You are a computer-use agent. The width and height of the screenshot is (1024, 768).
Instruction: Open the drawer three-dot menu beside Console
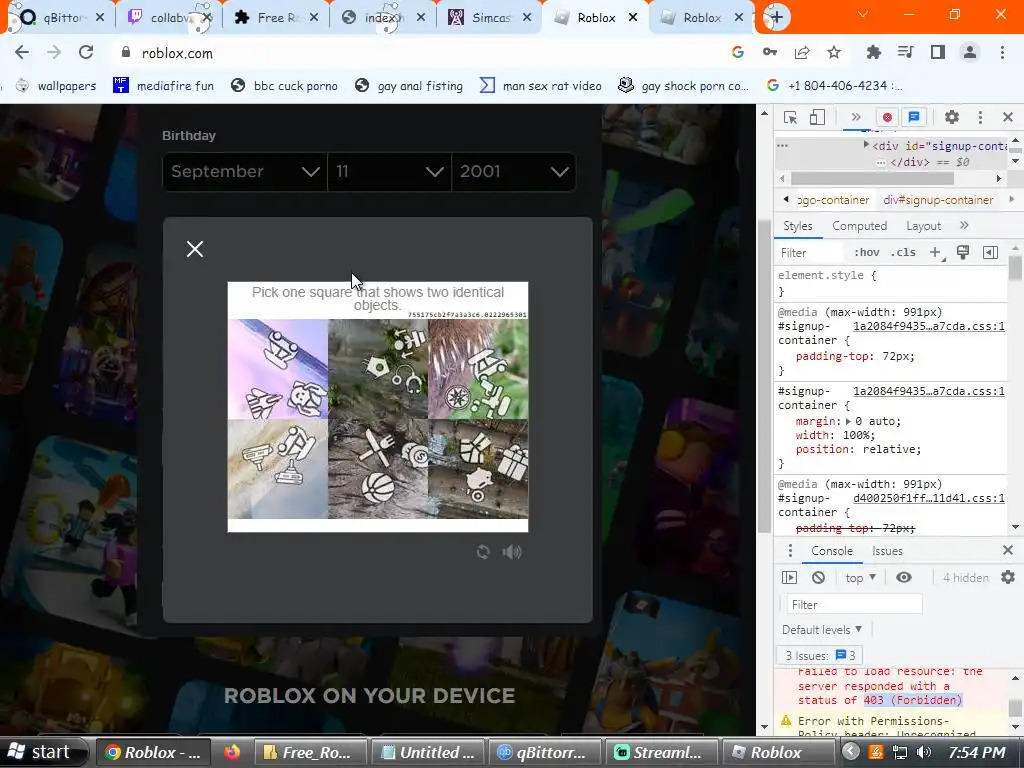[790, 551]
